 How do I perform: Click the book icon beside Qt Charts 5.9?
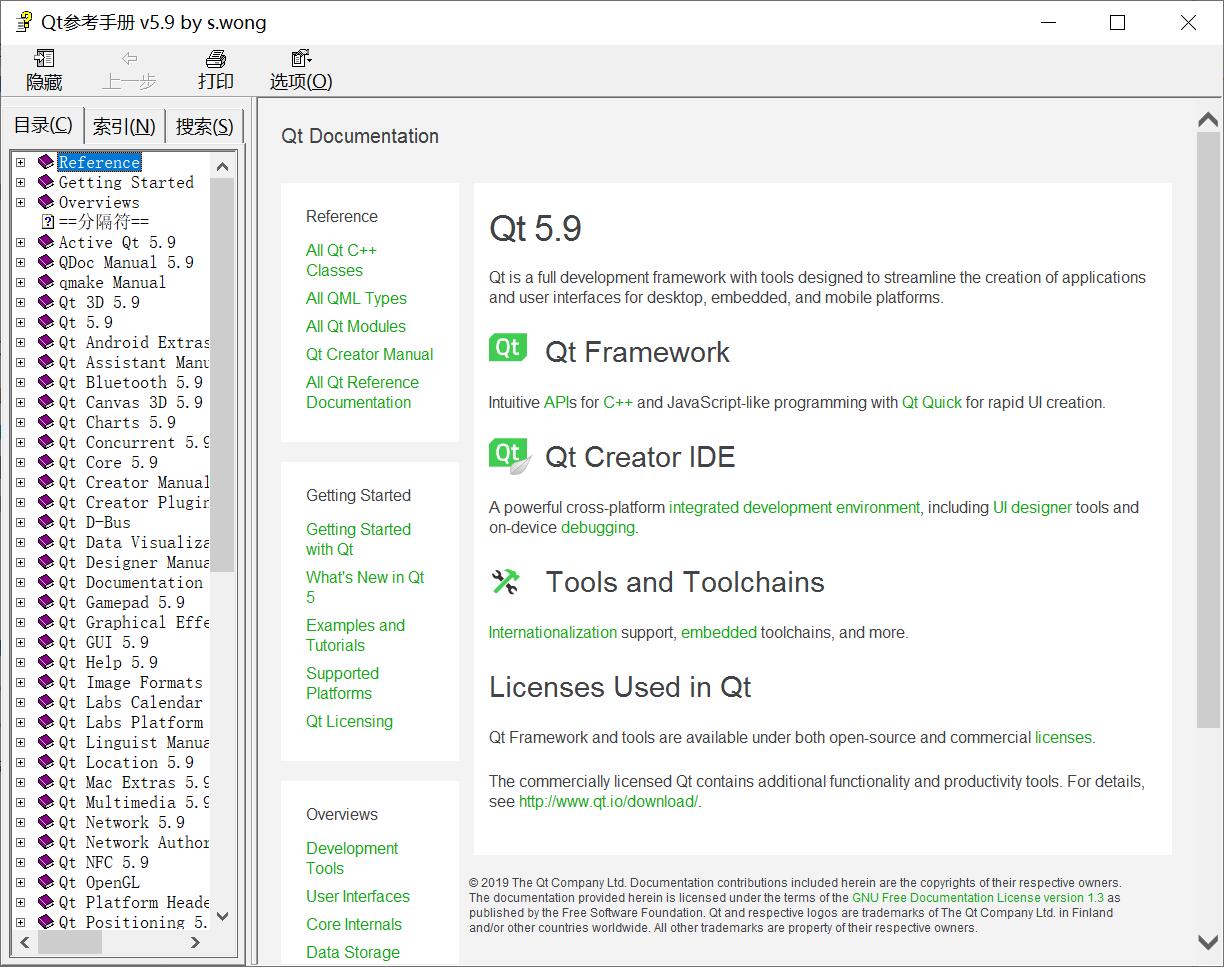coord(46,422)
